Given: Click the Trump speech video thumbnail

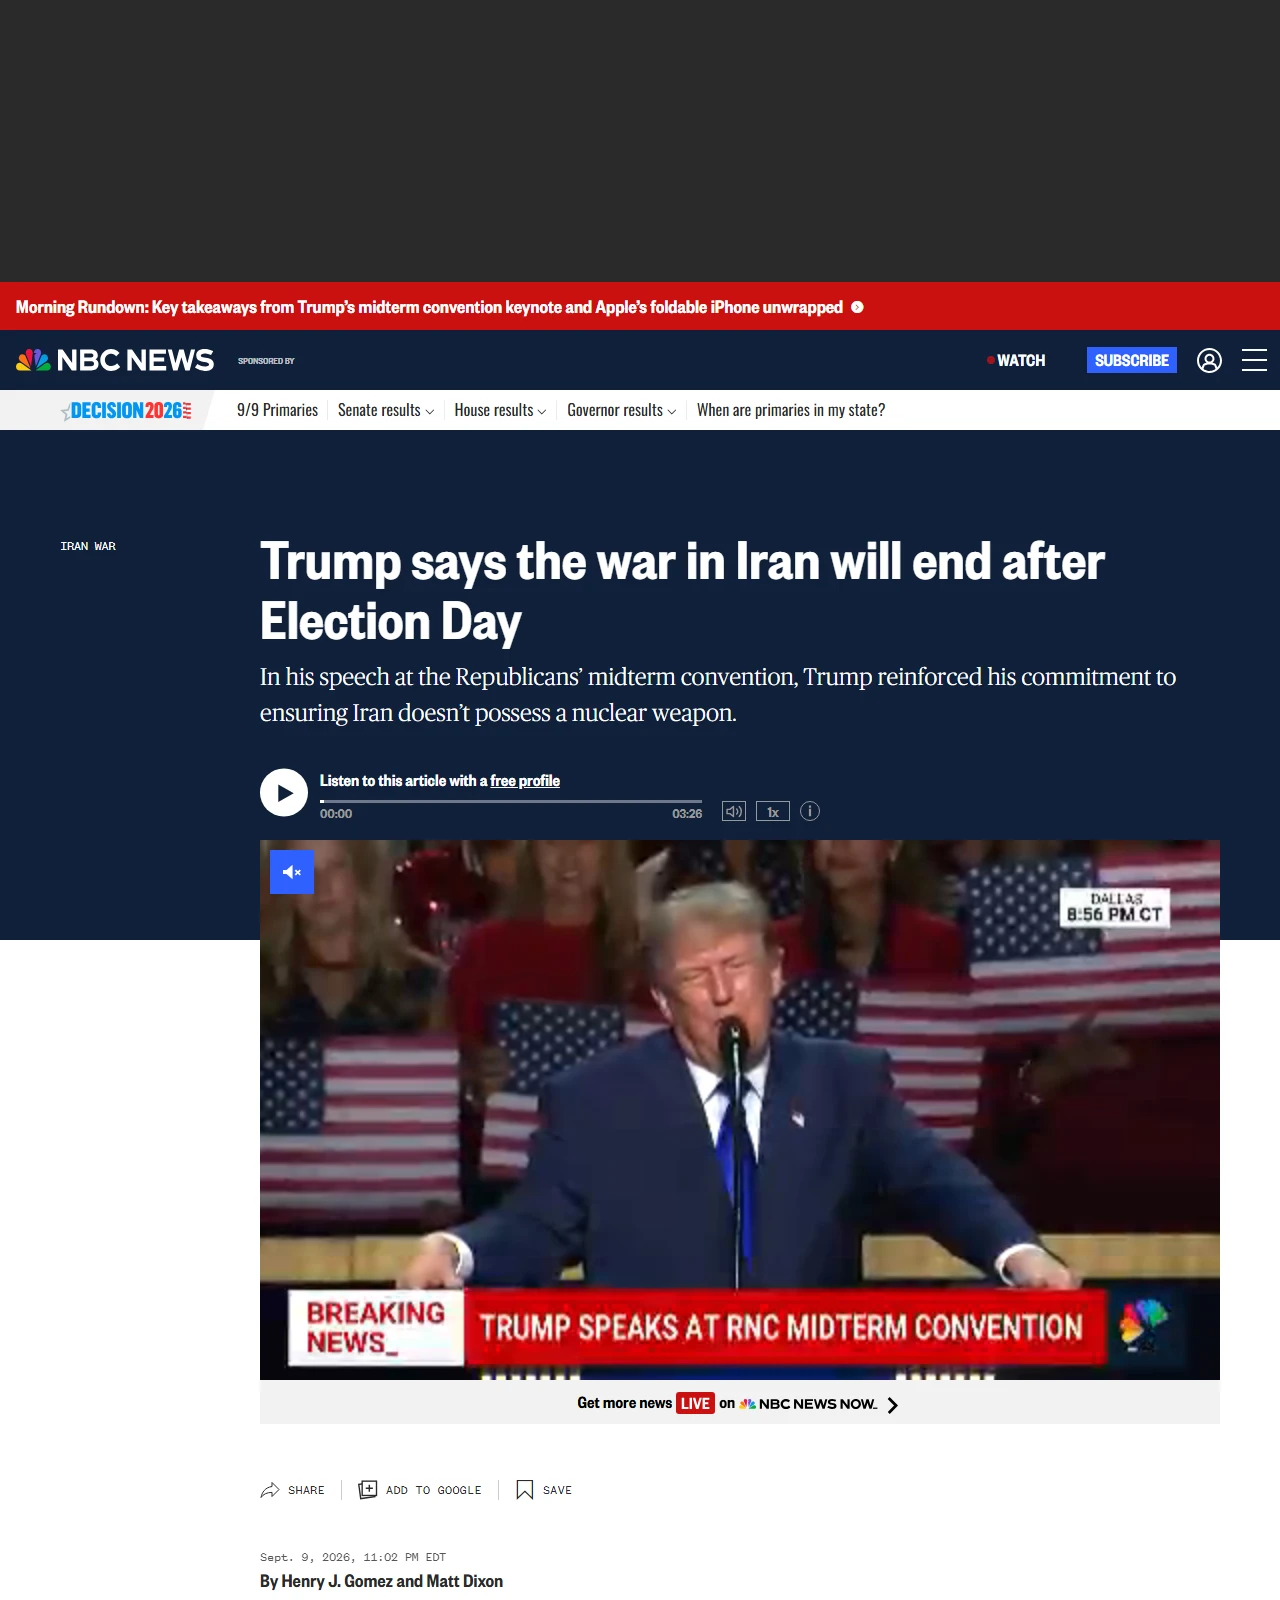Looking at the screenshot, I should coord(740,1110).
